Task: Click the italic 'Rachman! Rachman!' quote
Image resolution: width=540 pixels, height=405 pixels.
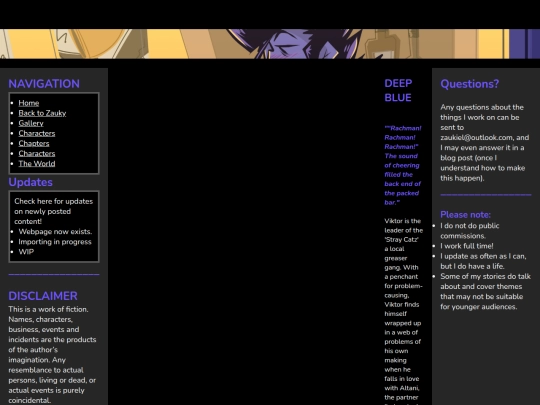Action: [403, 165]
